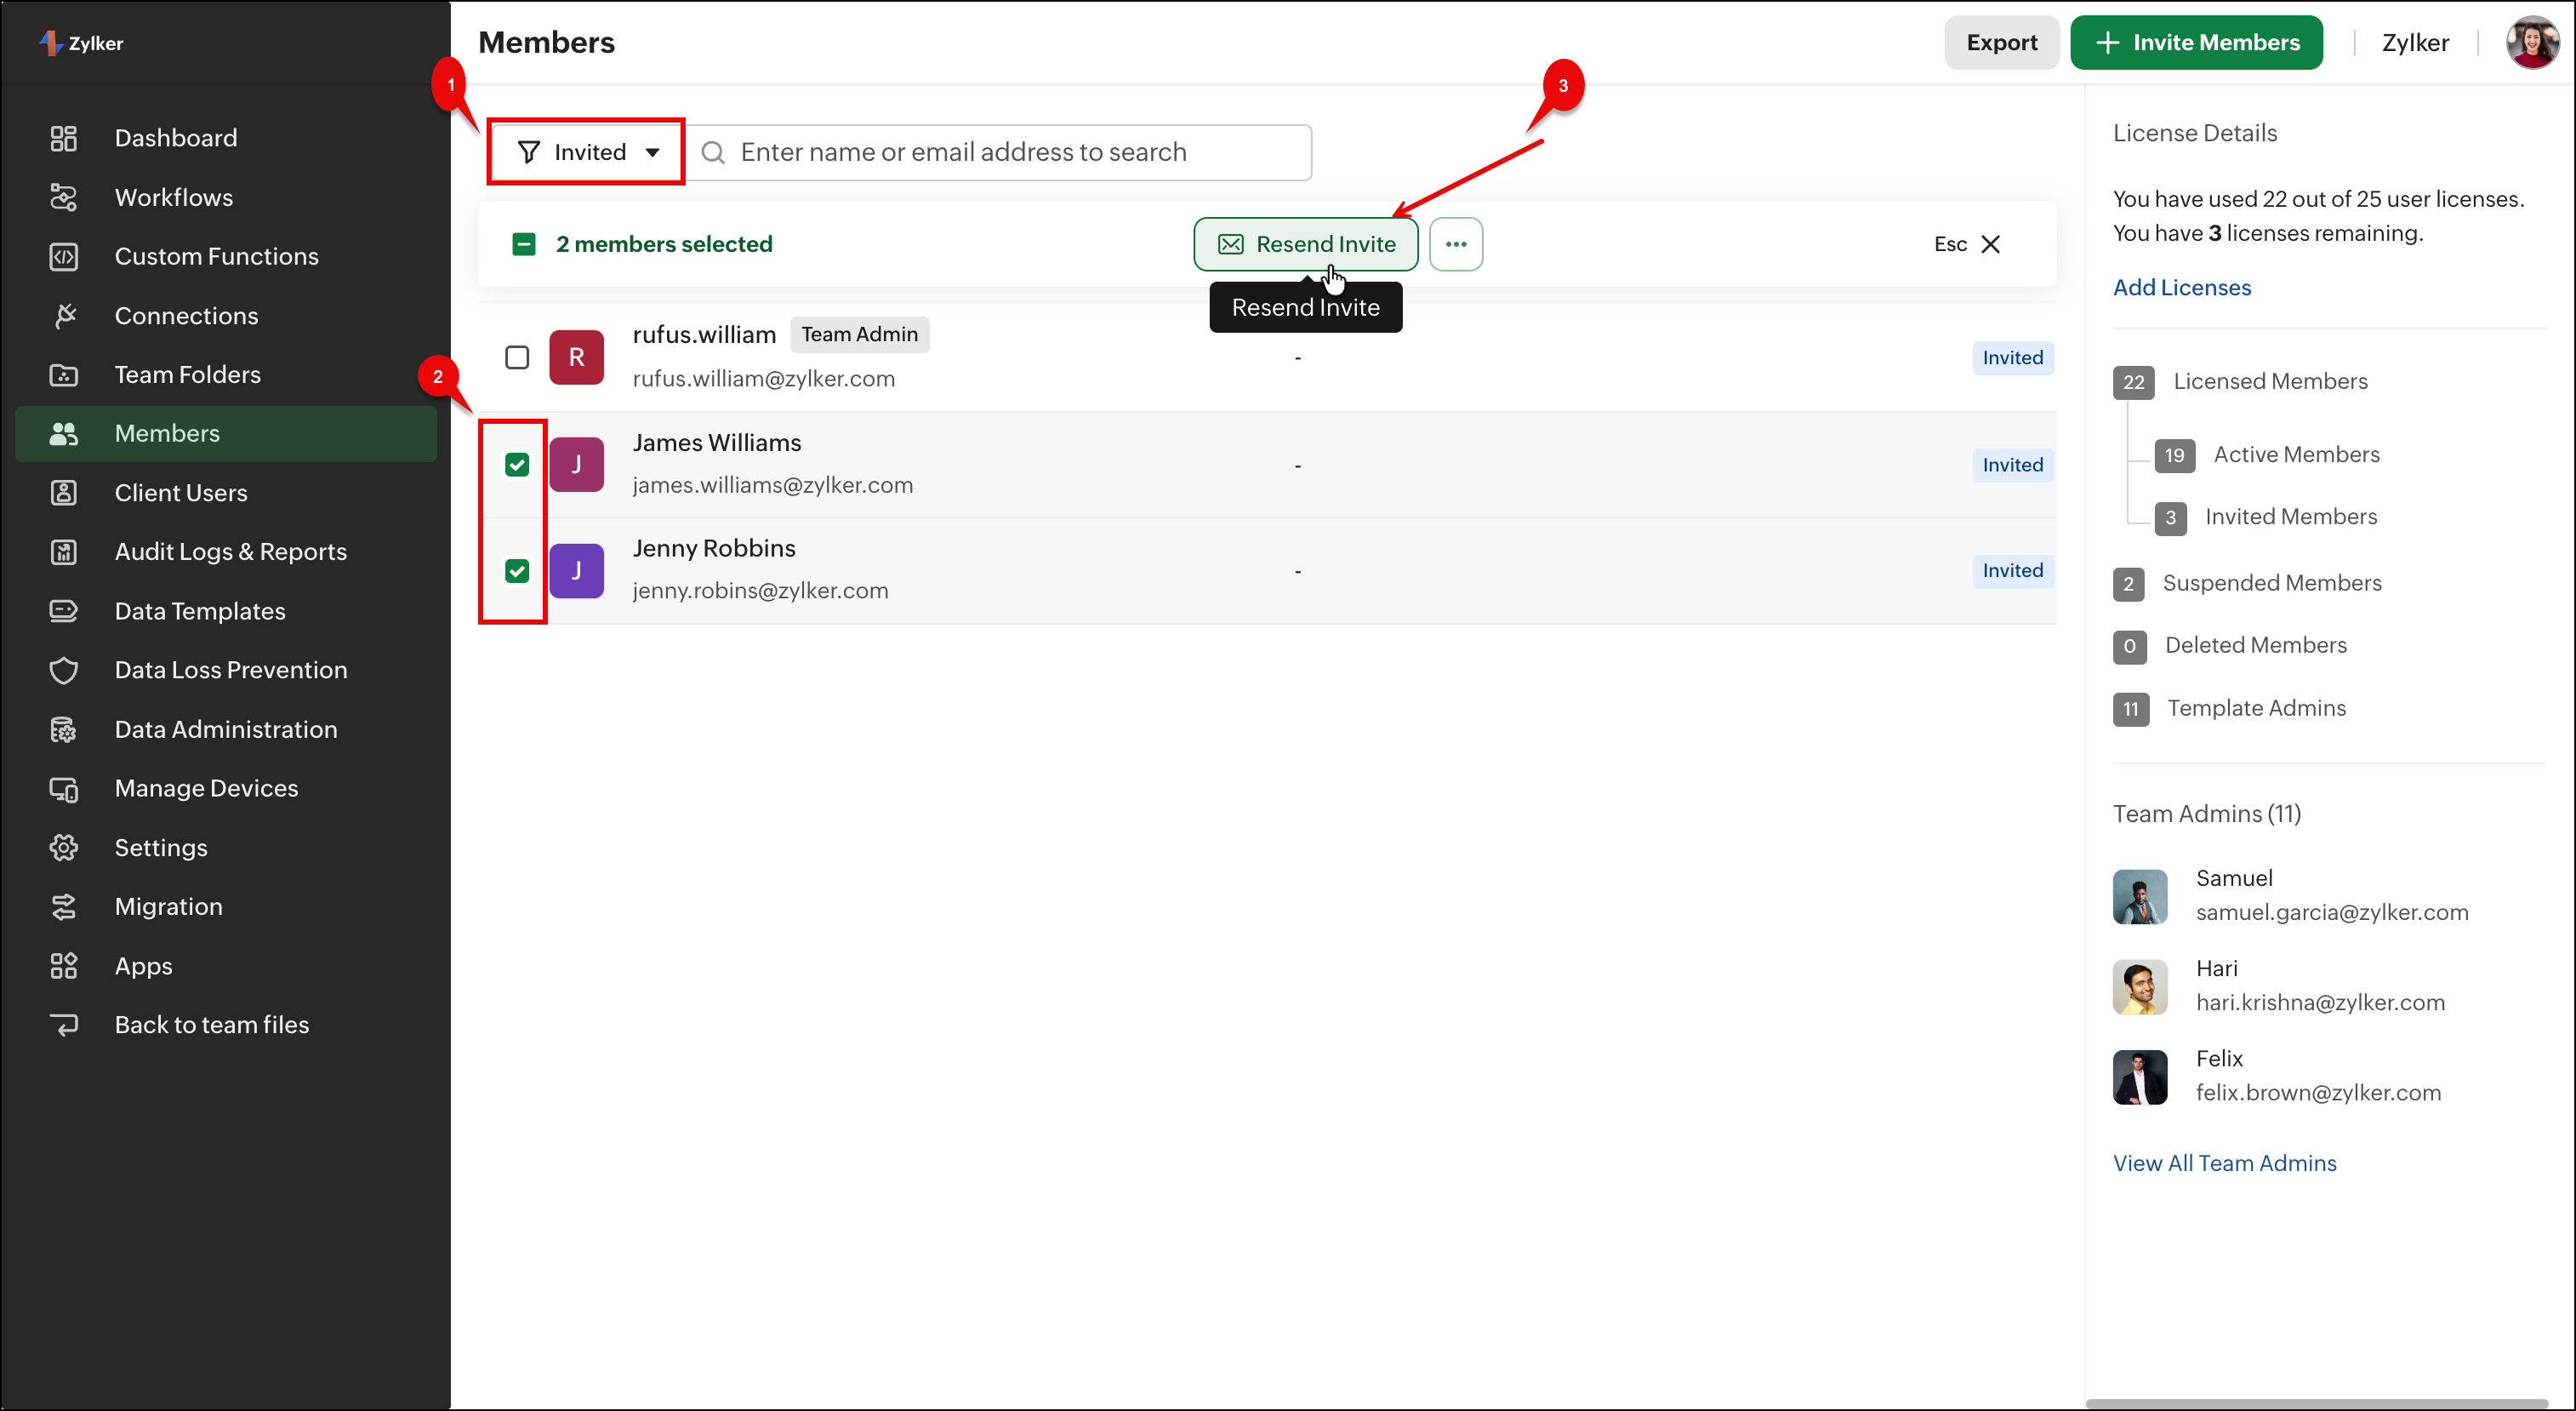This screenshot has width=2576, height=1411.
Task: Click the Data Loss Prevention shield icon
Action: click(64, 670)
